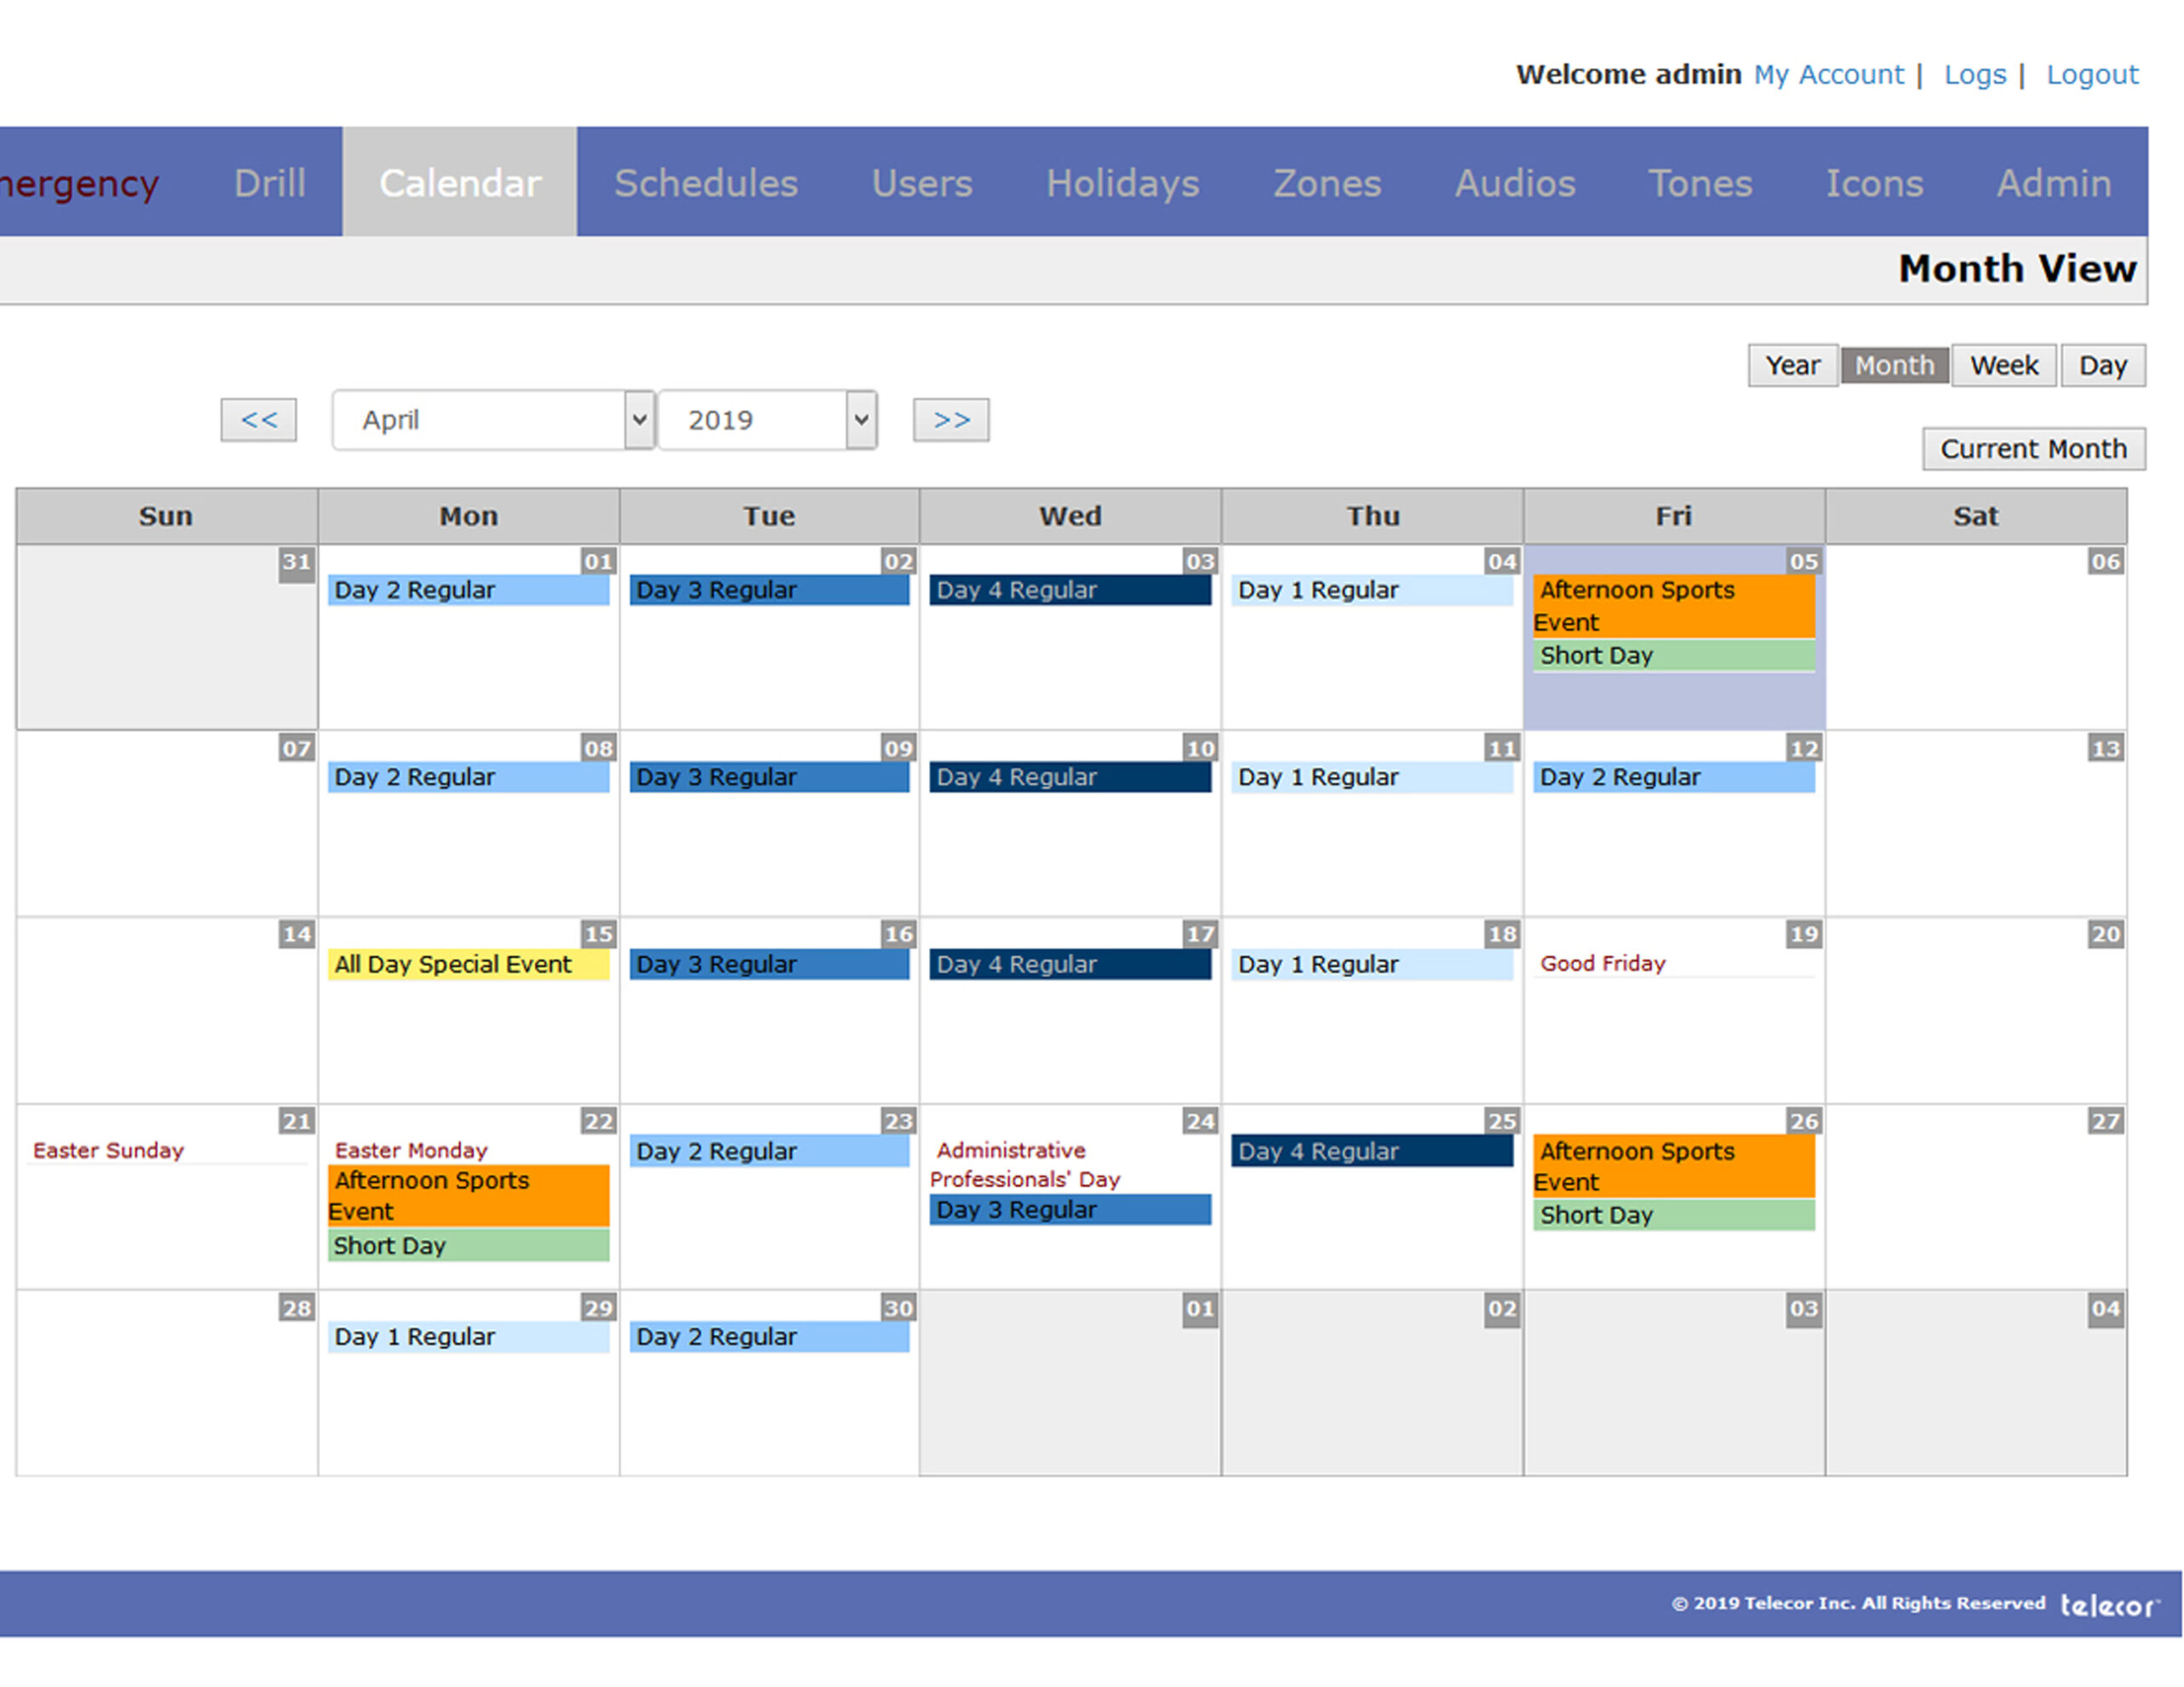2184x1687 pixels.
Task: Switch to Week view
Action: point(2003,365)
